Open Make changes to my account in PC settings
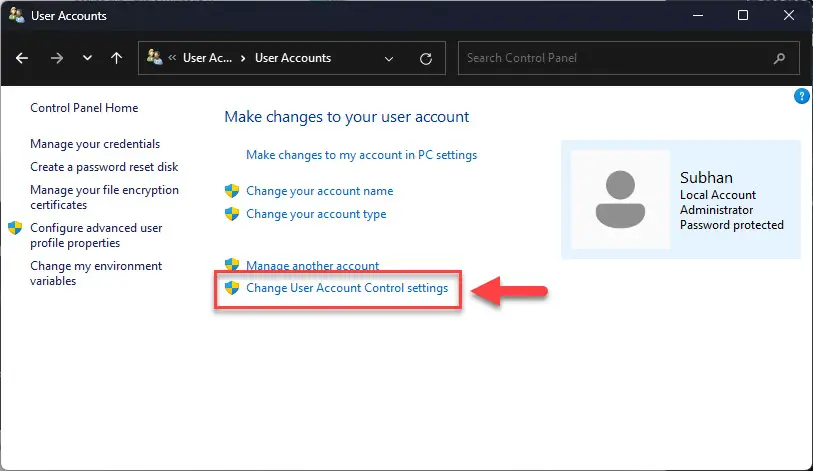The width and height of the screenshot is (813, 471). [361, 155]
